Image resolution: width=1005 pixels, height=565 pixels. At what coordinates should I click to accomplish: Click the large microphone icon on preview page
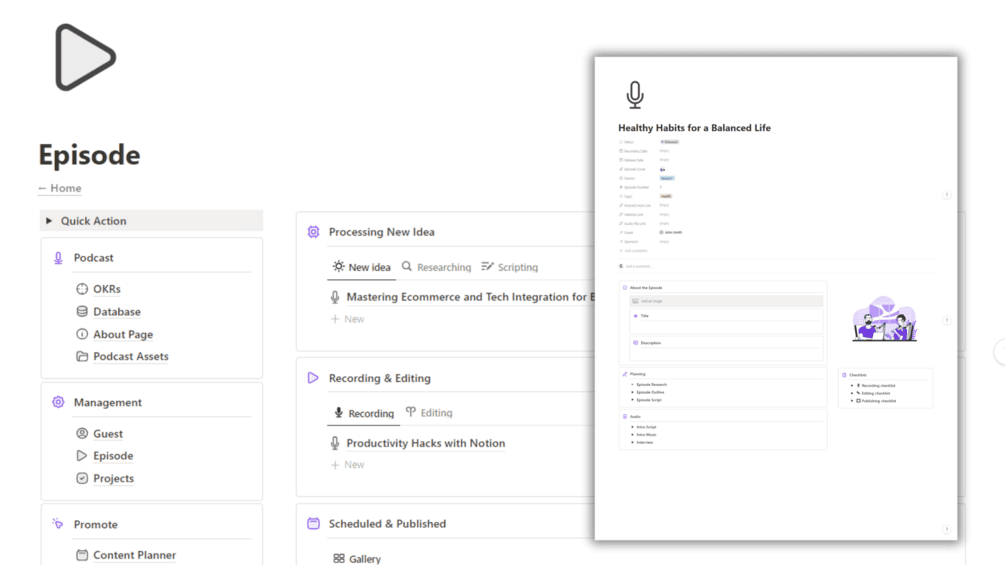pyautogui.click(x=635, y=95)
